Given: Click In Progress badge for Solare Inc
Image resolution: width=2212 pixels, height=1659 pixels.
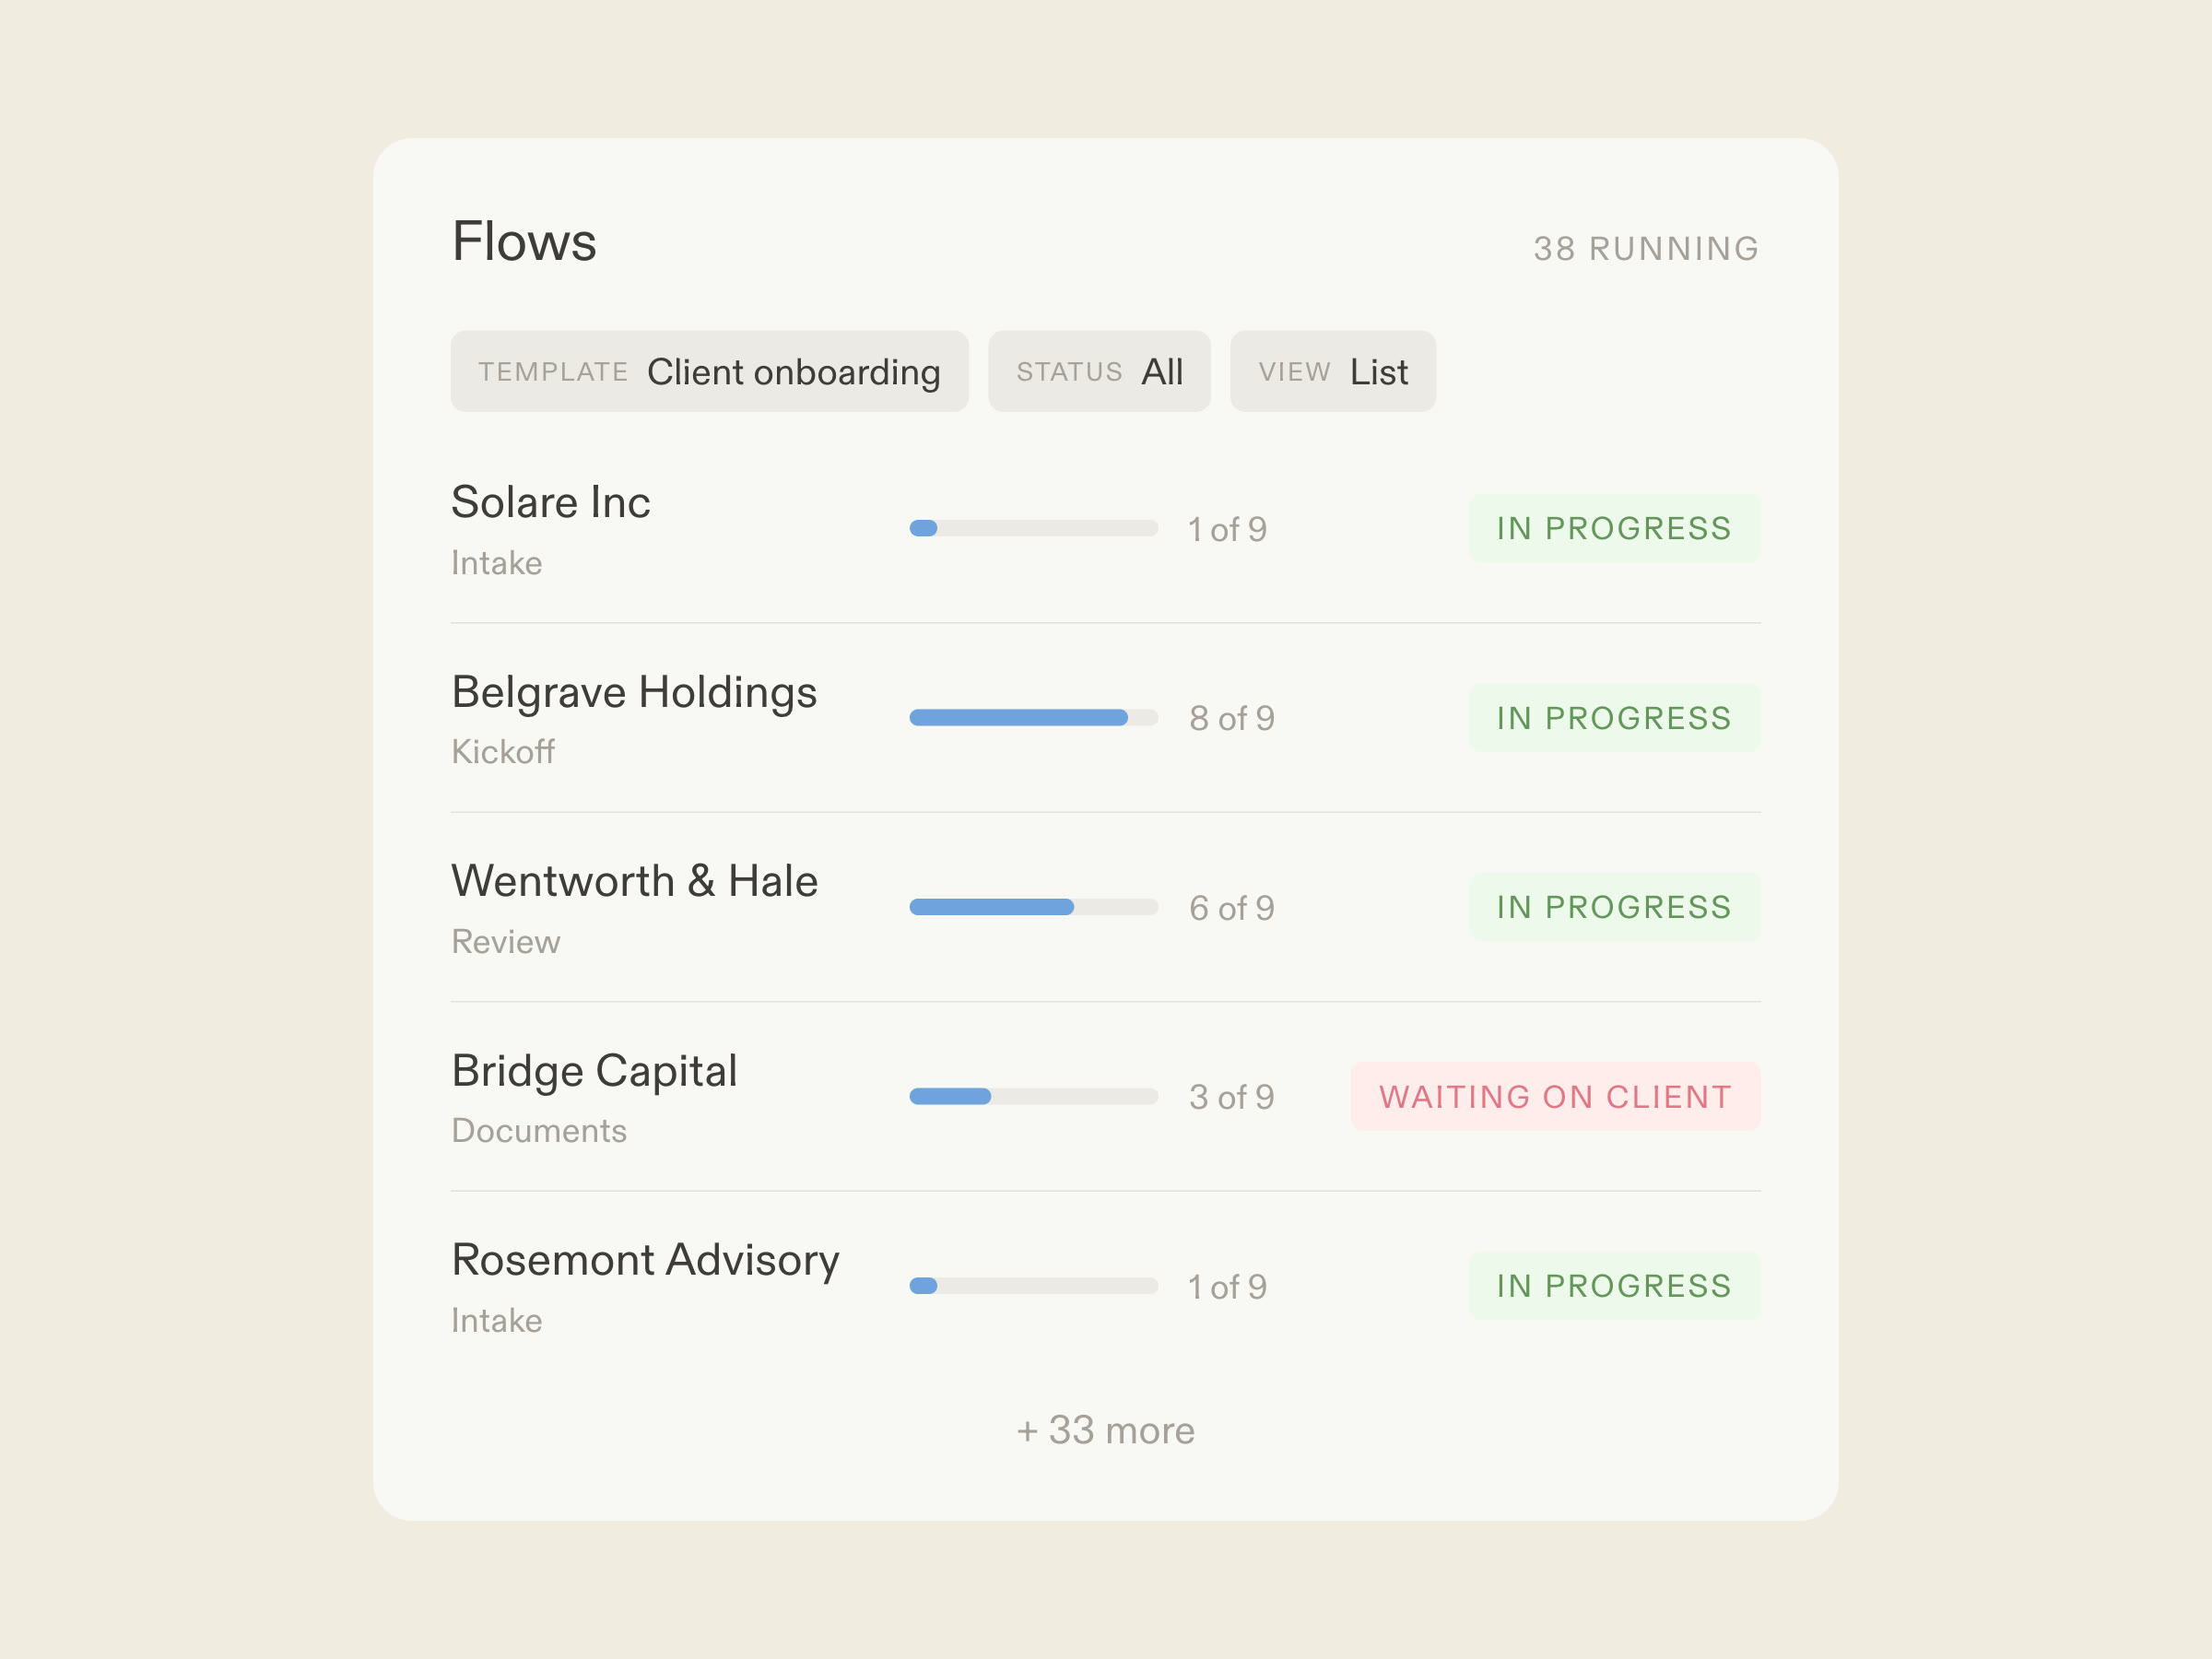Looking at the screenshot, I should coord(1614,528).
